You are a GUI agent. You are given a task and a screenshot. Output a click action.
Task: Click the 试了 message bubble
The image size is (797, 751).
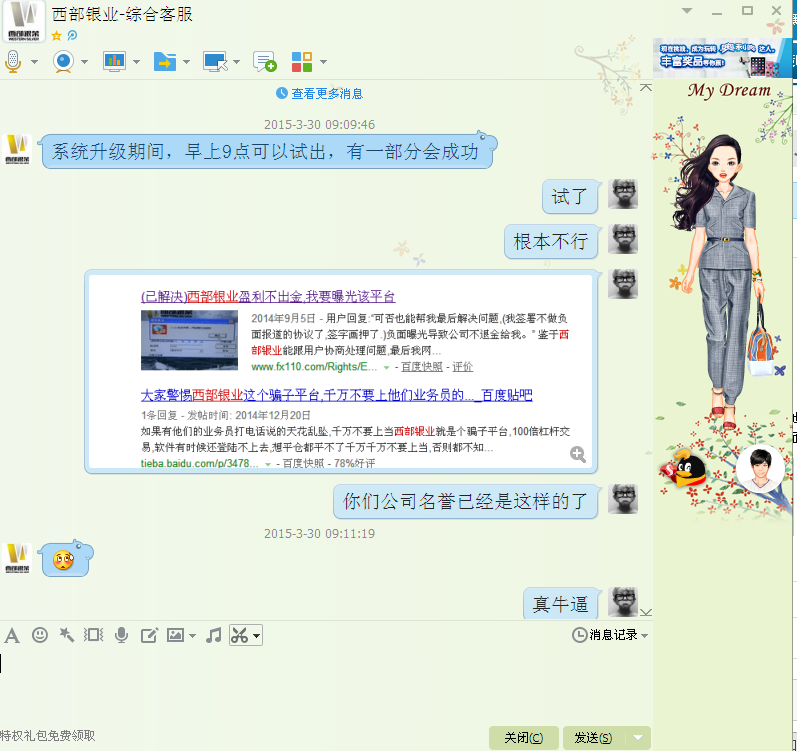(570, 197)
